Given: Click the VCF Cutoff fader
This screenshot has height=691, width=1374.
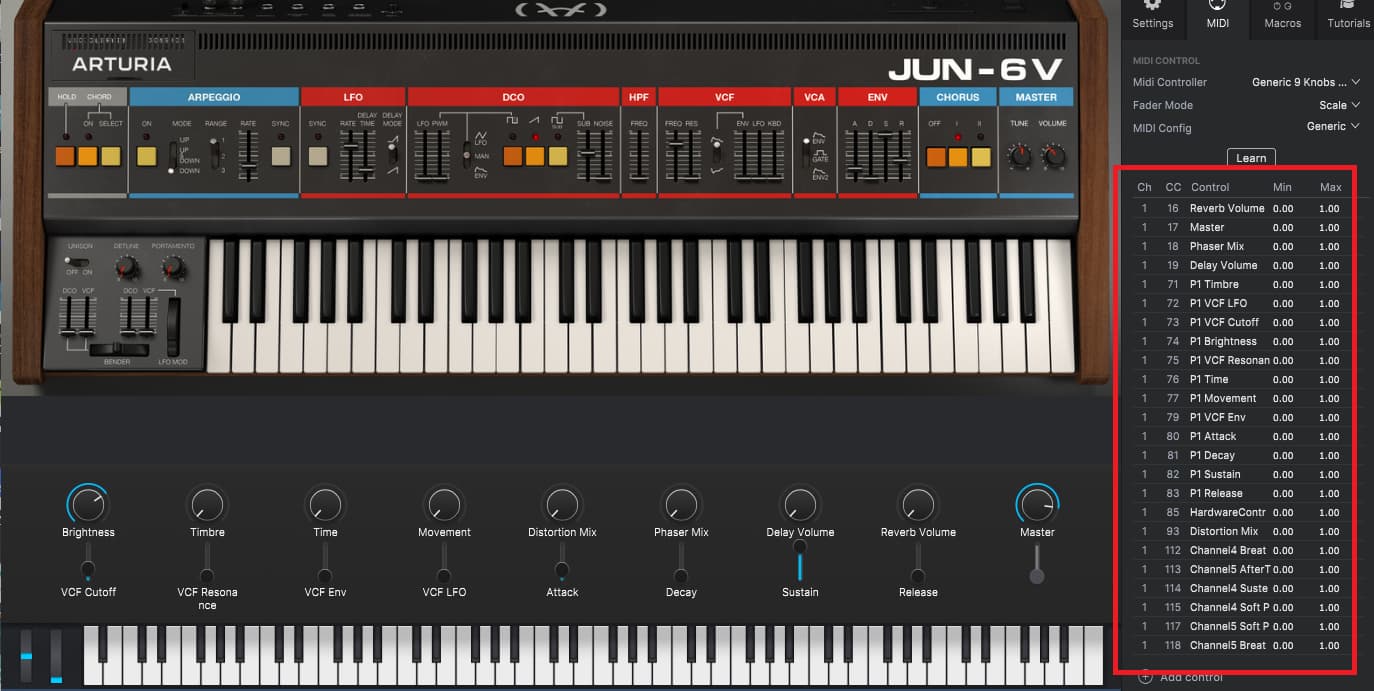Looking at the screenshot, I should tap(88, 562).
